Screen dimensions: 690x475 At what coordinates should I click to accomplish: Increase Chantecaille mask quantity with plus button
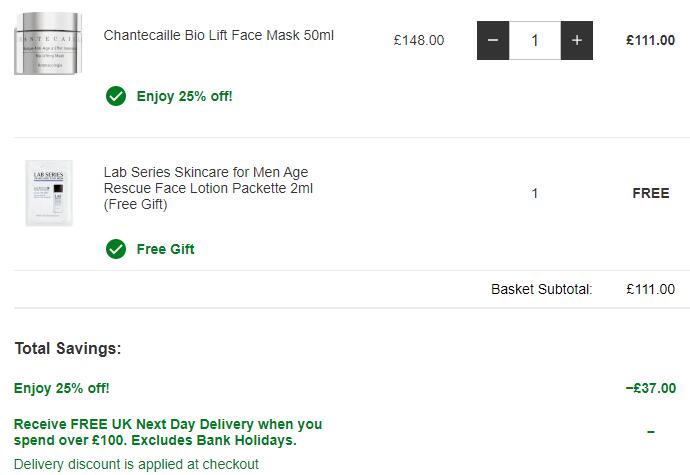pos(577,41)
